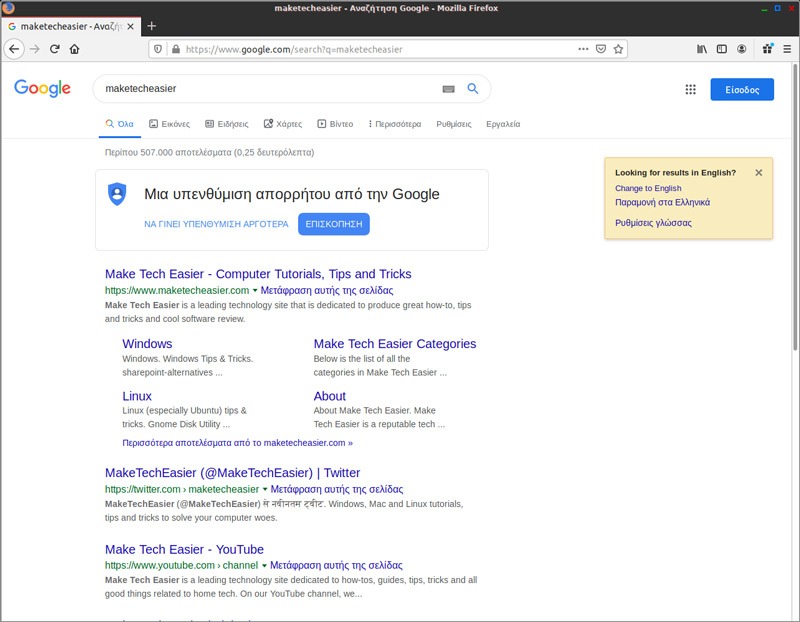Screen dimensions: 800x622
Task: Click the search magnifier icon
Action: tap(471, 90)
